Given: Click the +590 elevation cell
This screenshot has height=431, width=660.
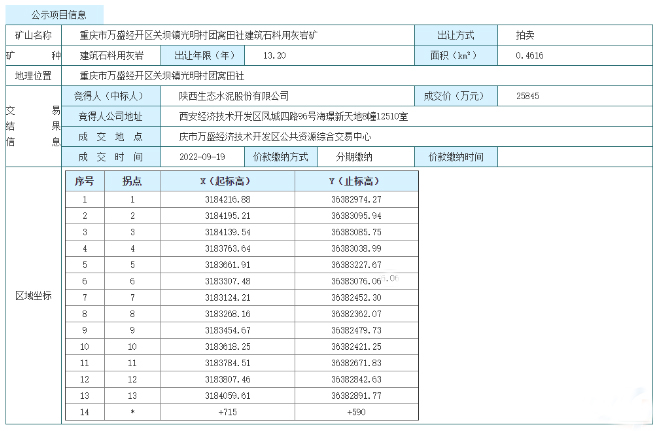Looking at the screenshot, I should pos(357,411).
